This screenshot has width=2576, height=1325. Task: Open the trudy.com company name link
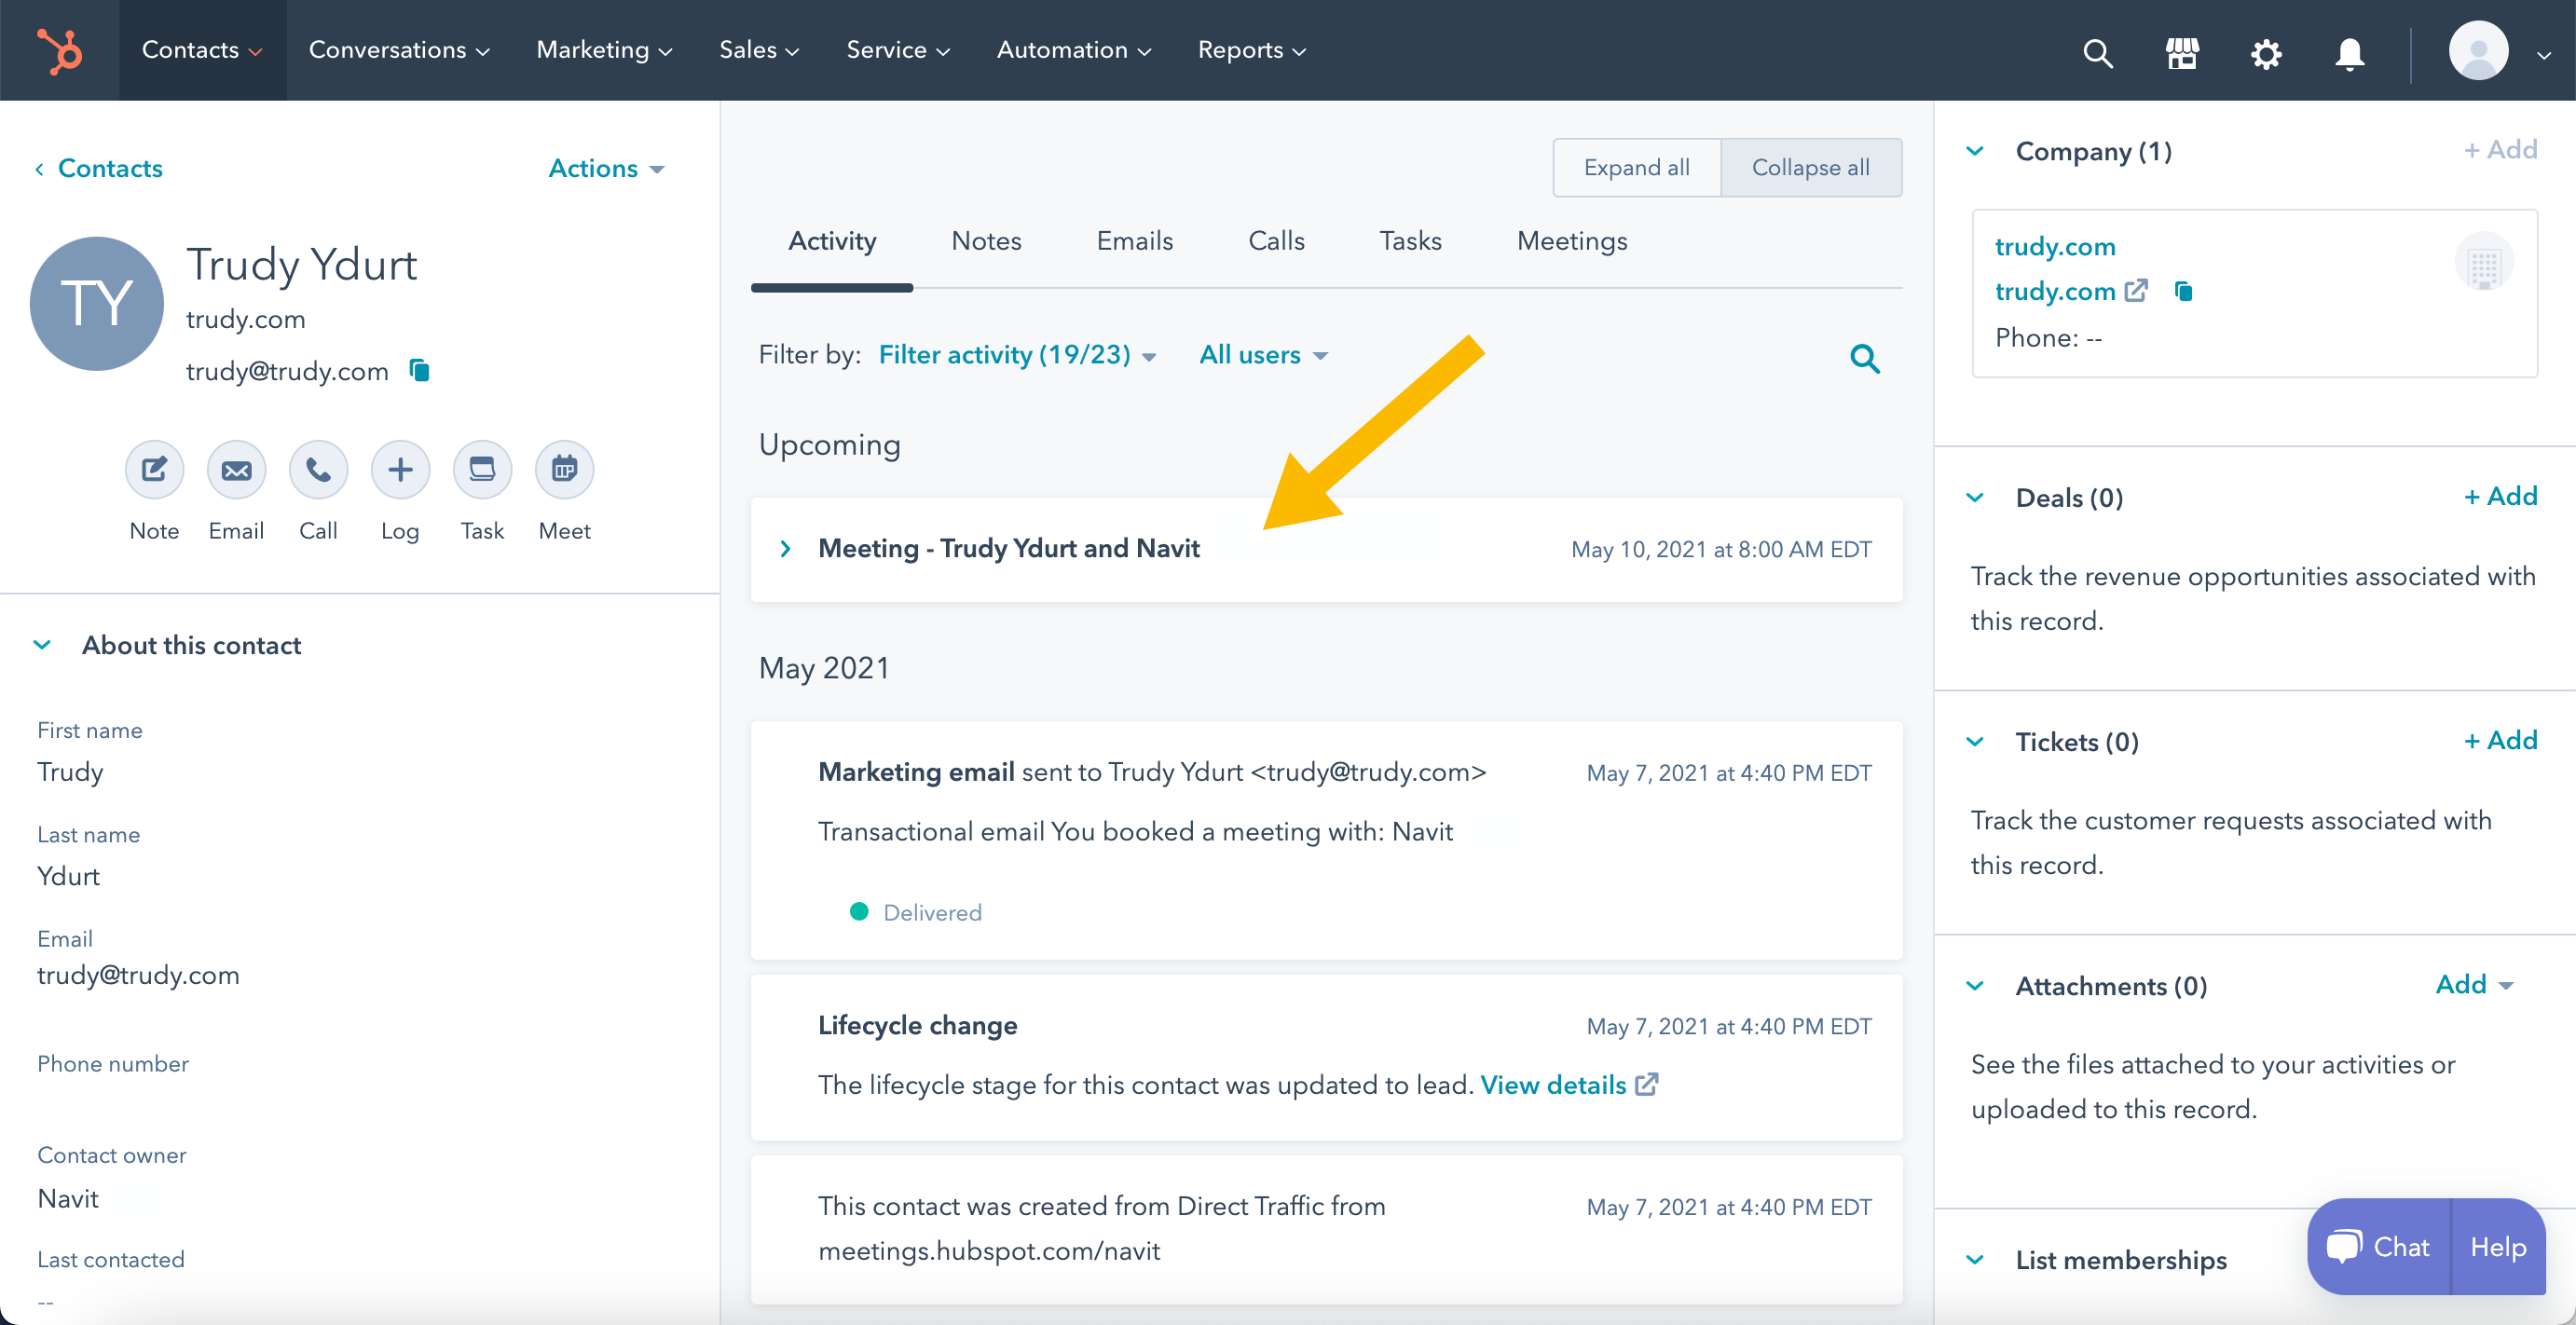pos(2054,246)
